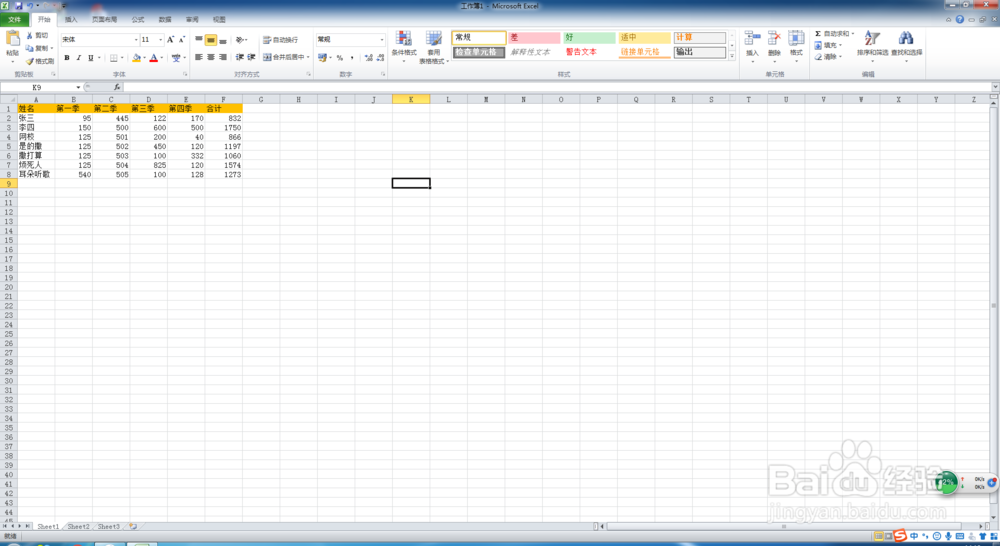
Task: Apply percent style number format
Action: (x=340, y=57)
